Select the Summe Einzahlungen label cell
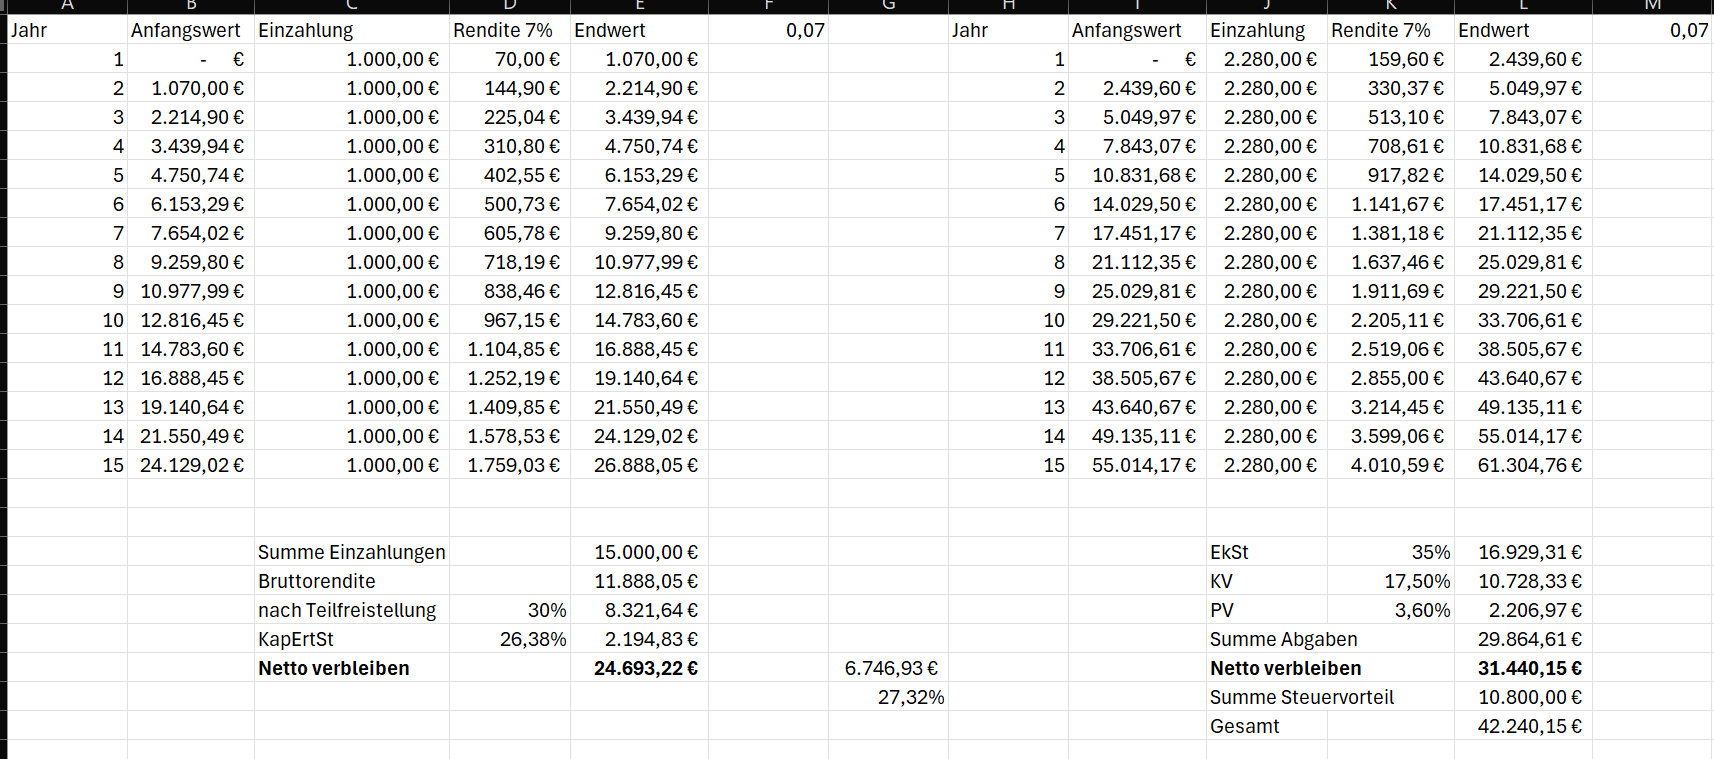Screen dimensions: 1714x759 tap(351, 552)
